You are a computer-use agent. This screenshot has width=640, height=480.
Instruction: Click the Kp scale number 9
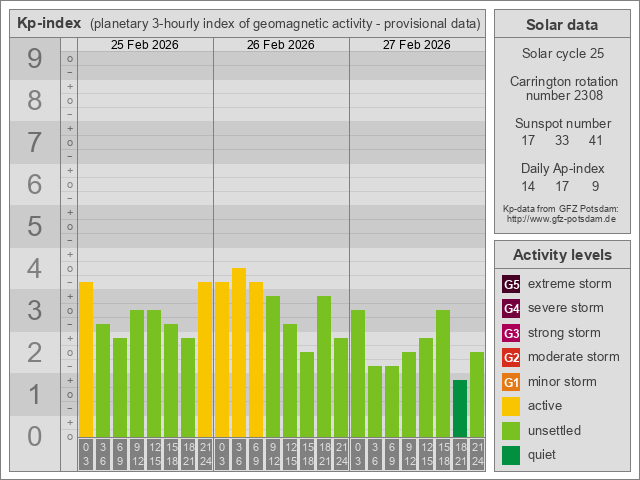pyautogui.click(x=34, y=59)
